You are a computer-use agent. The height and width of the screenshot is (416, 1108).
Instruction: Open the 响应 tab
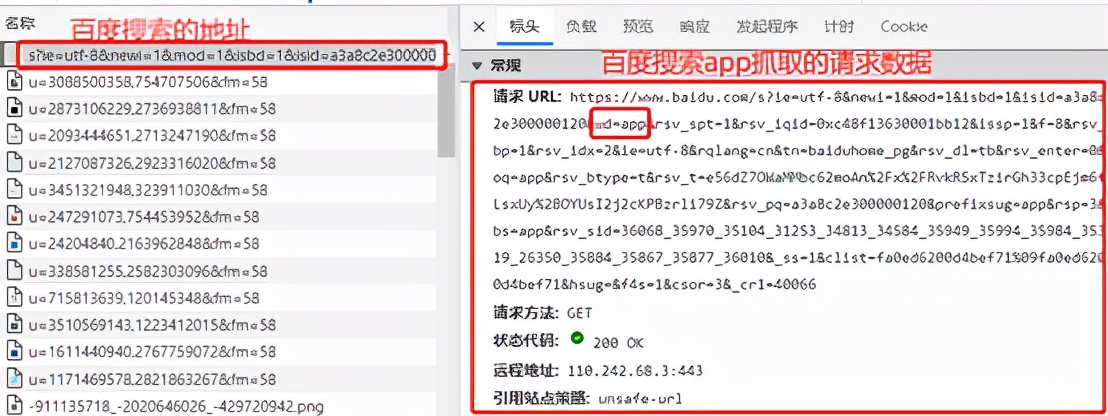pos(694,27)
